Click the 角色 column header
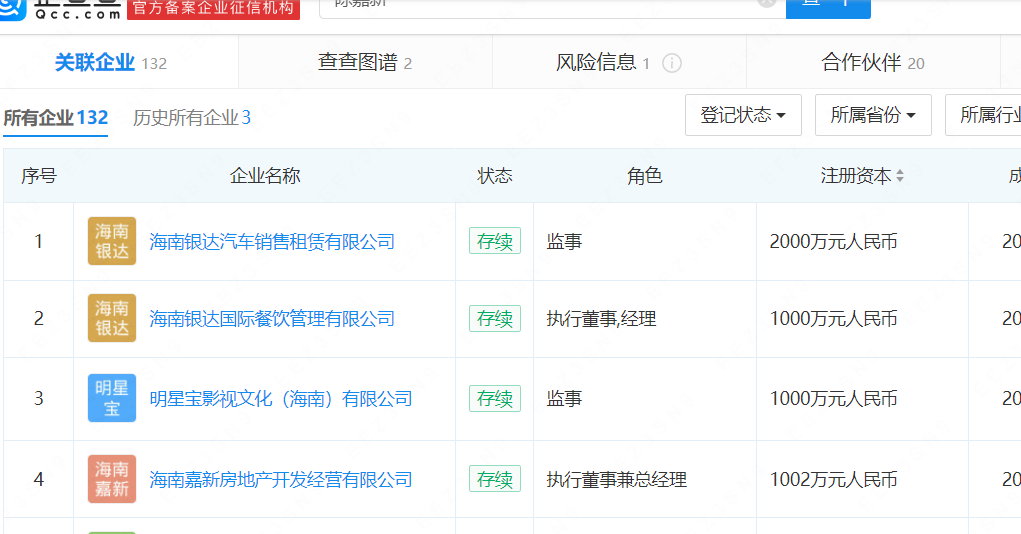 click(645, 176)
